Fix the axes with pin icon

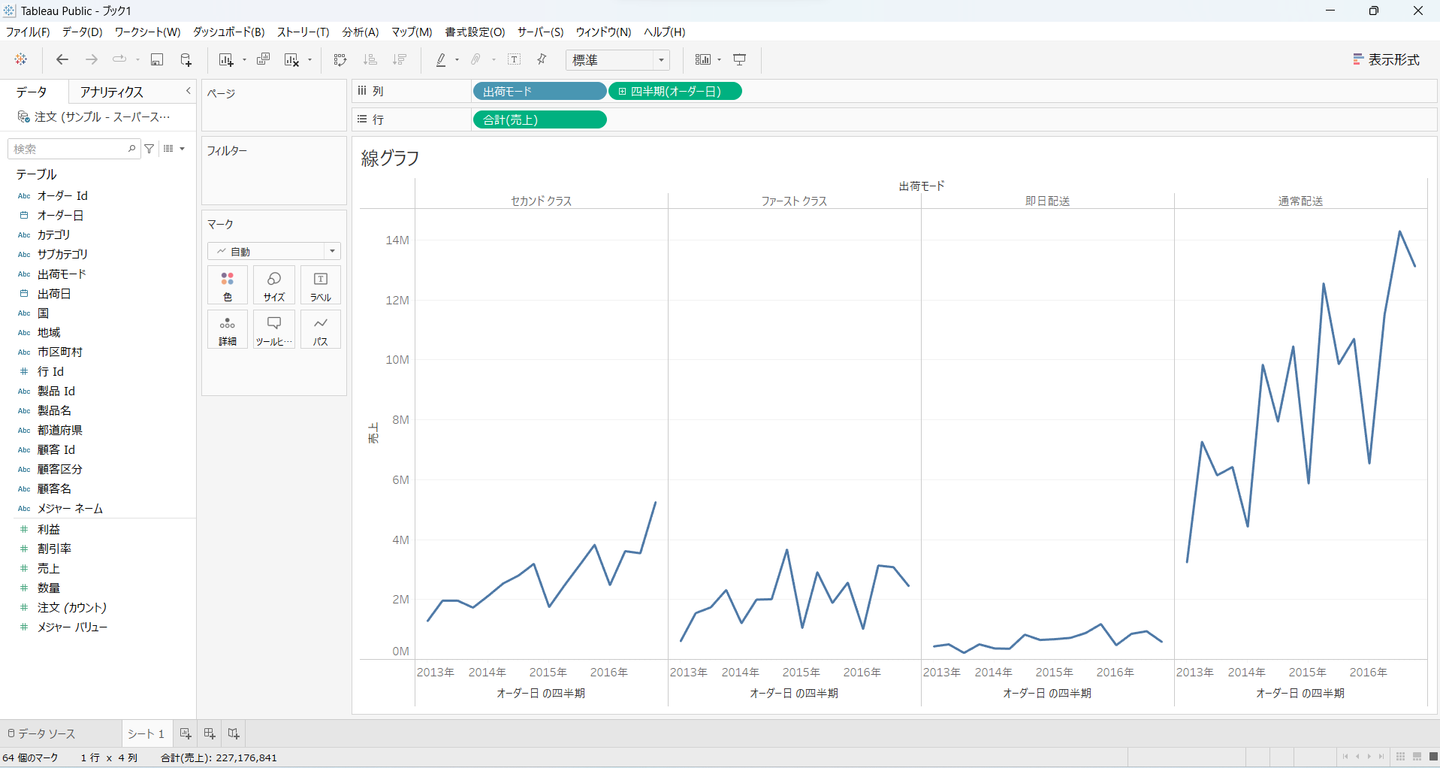pyautogui.click(x=542, y=60)
